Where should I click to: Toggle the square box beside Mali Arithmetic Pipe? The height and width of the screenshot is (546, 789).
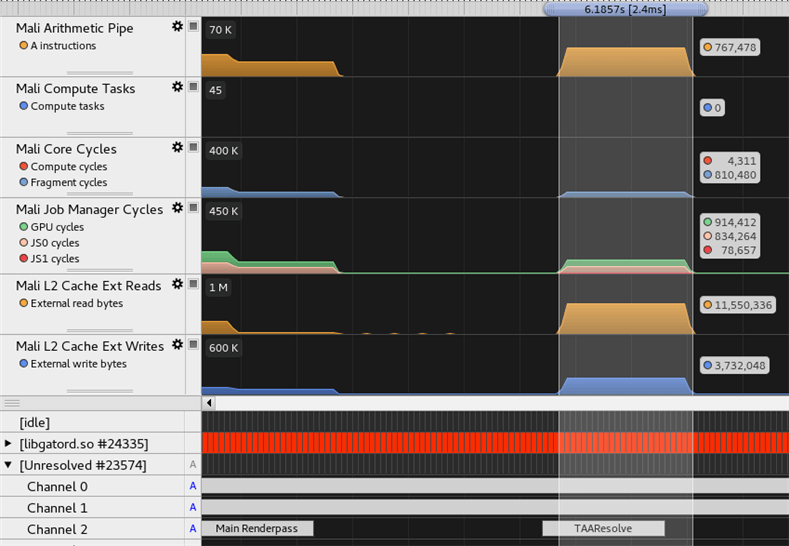(x=193, y=27)
